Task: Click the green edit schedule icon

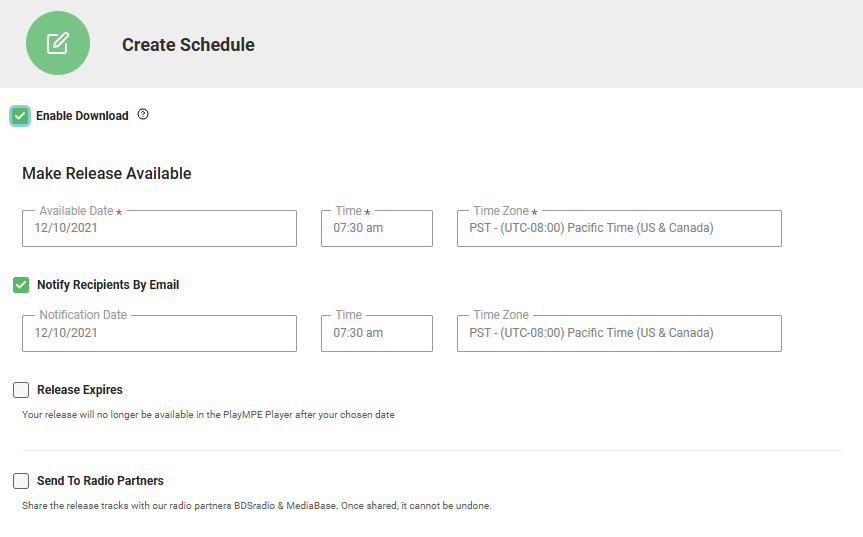Action: tap(58, 43)
